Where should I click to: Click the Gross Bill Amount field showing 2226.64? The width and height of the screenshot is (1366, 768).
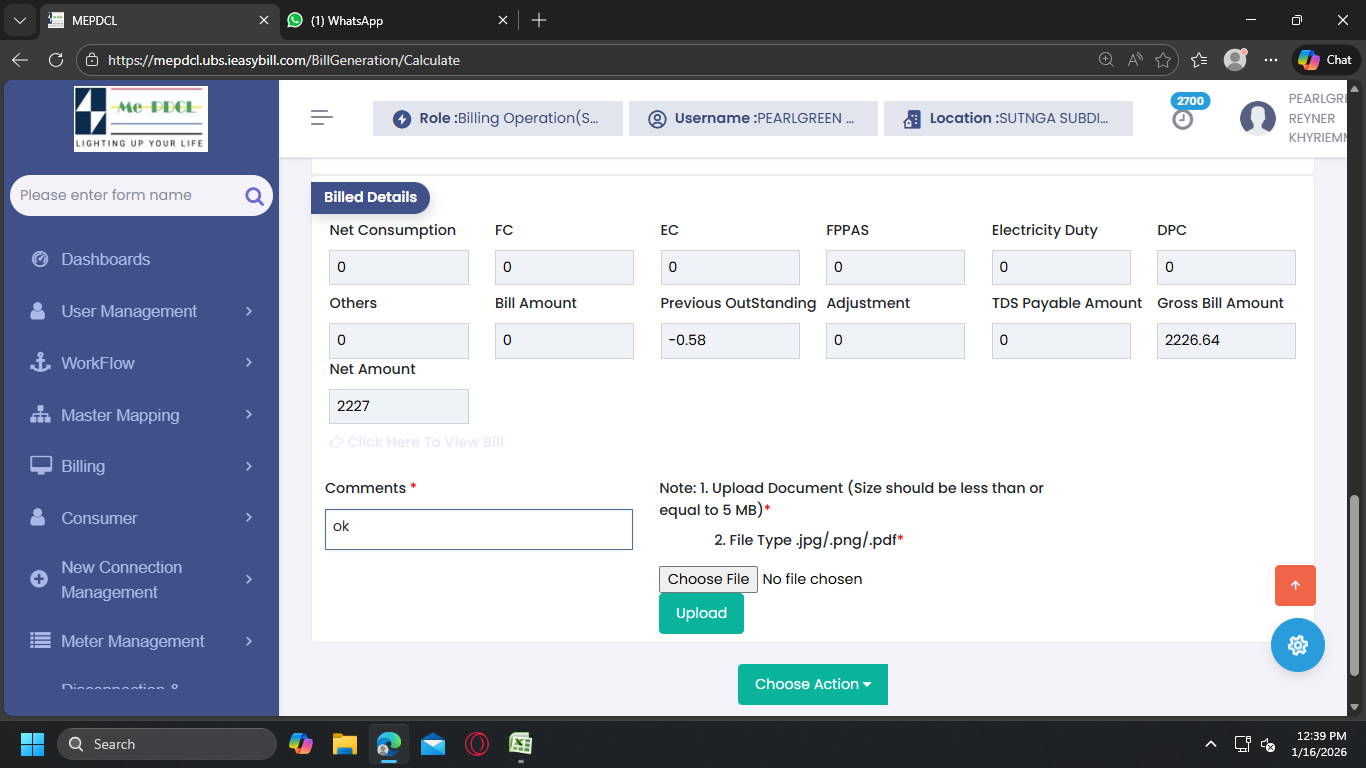1226,341
